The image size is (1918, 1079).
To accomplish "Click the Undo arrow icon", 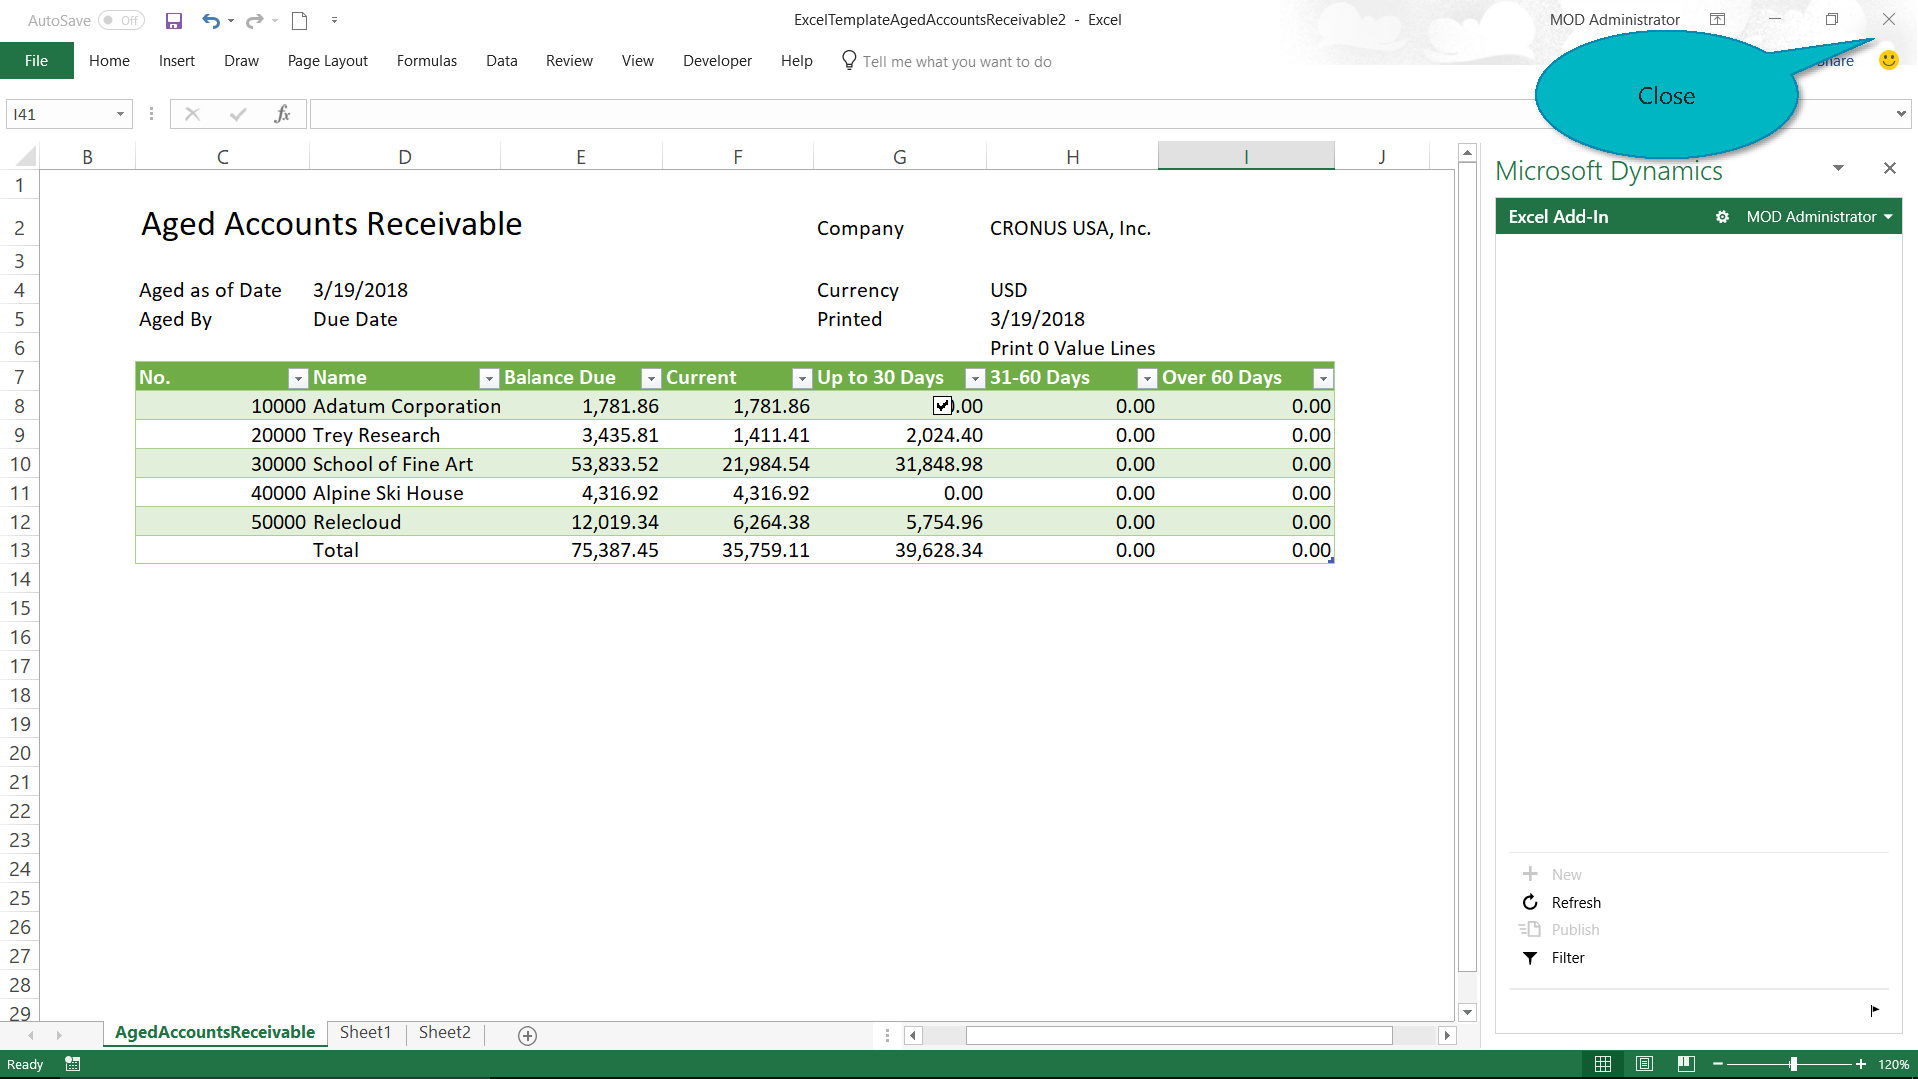I will (210, 20).
